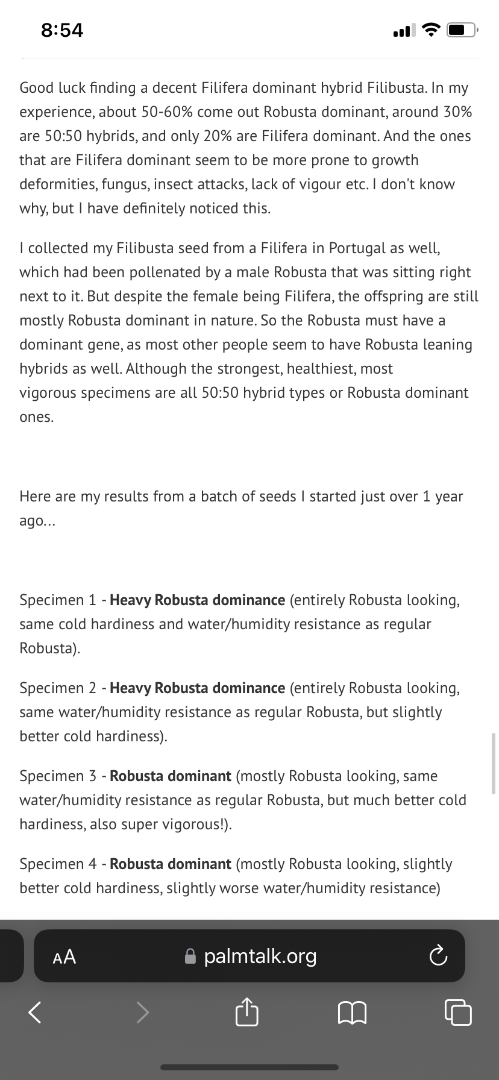
Task: Tap the paragraph starting 'Good luck finding'
Action: (x=246, y=148)
